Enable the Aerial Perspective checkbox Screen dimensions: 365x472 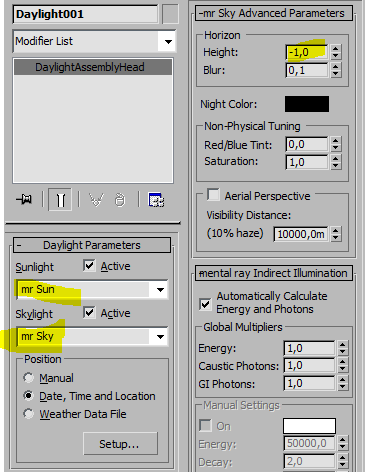click(x=213, y=195)
